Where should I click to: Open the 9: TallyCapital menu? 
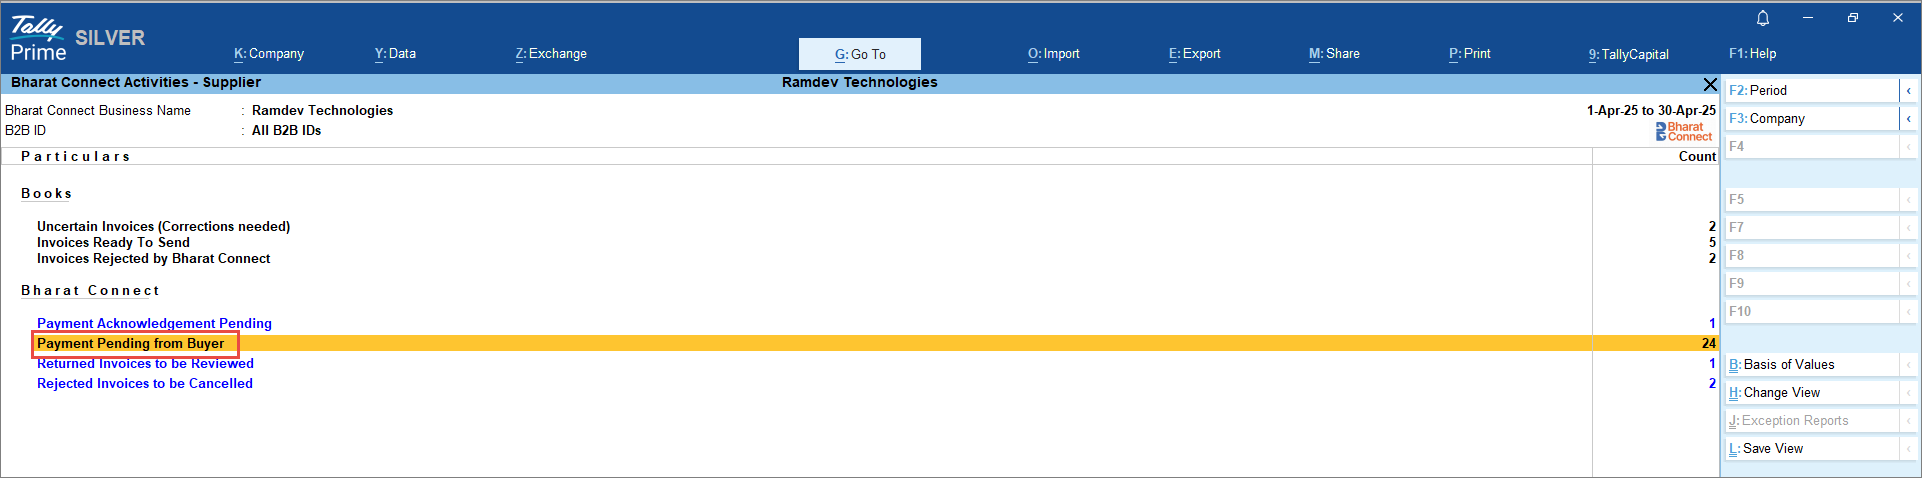tap(1628, 55)
